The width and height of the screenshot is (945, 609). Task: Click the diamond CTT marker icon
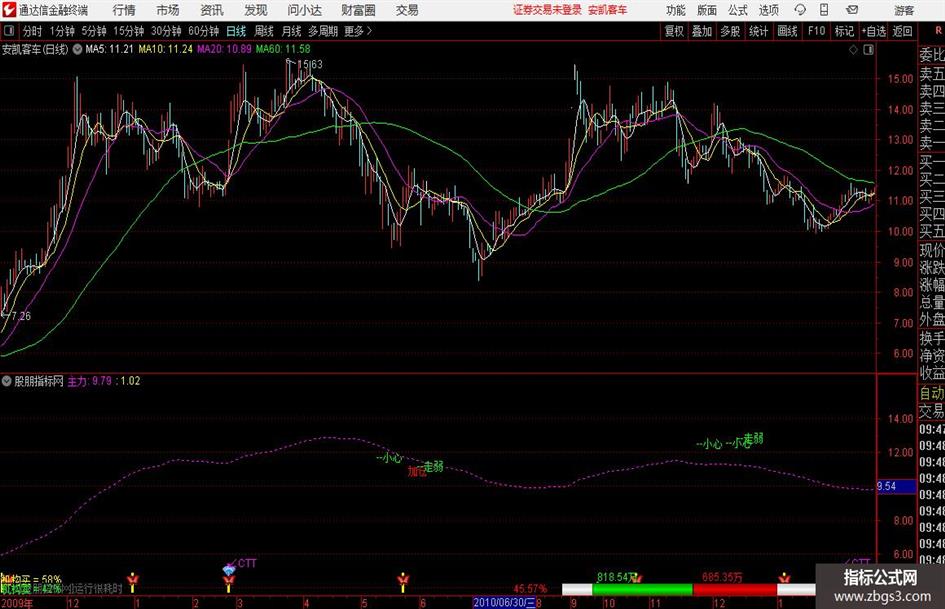click(x=228, y=569)
